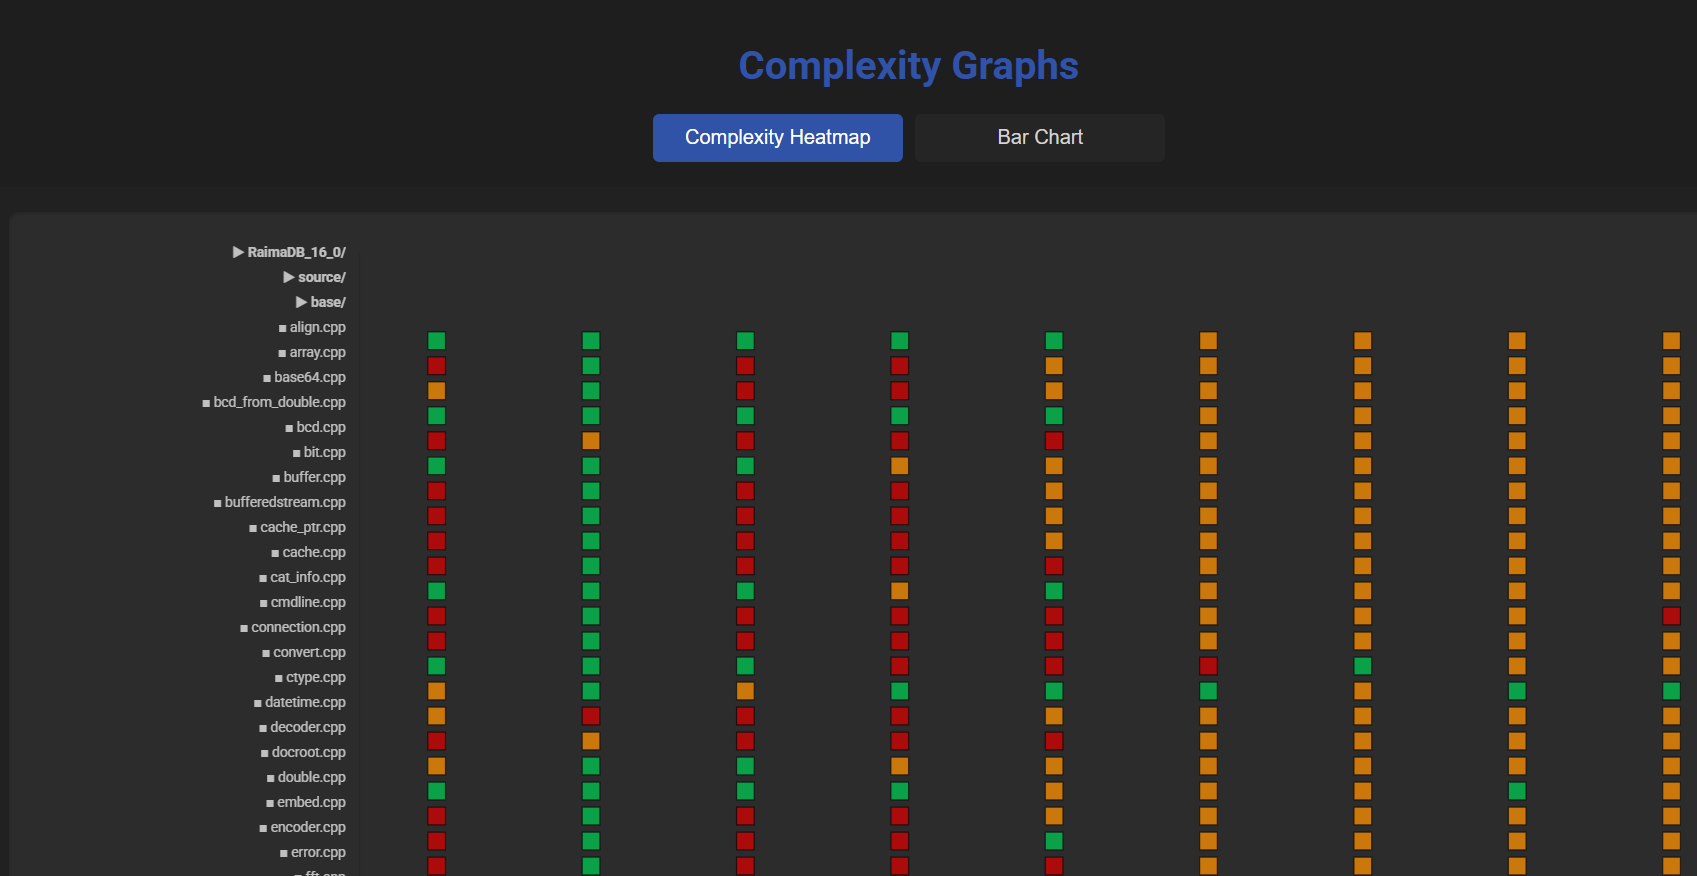Click fourth-column orange cell for cat_info.cpp
The width and height of the screenshot is (1697, 876).
pos(900,591)
